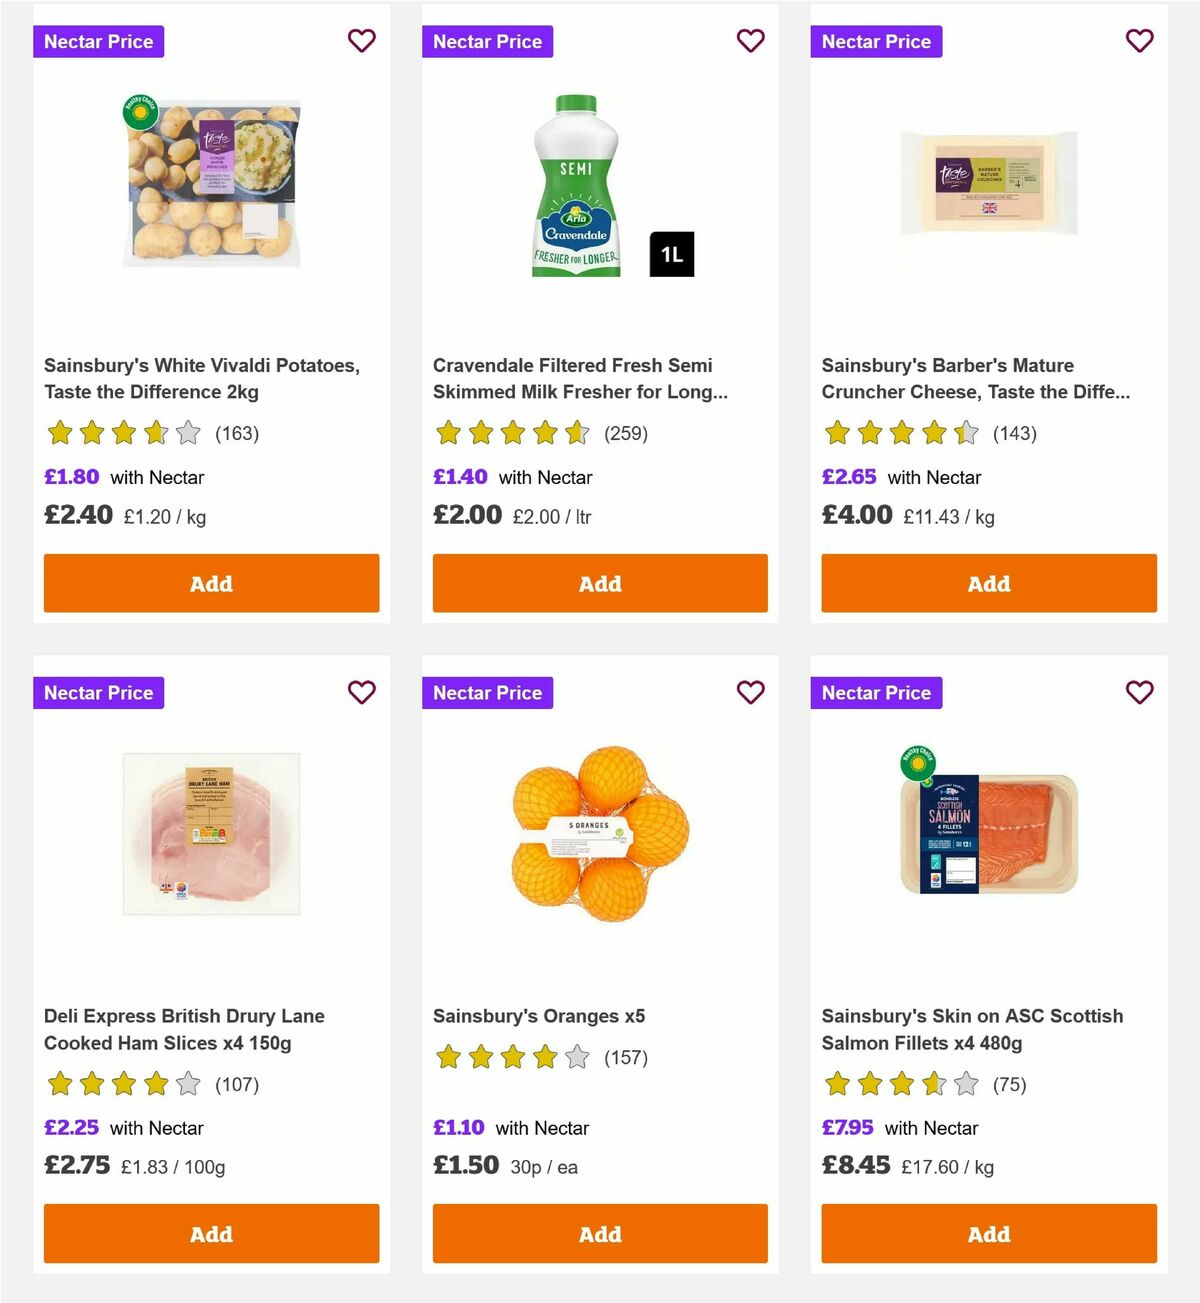Viewport: 1200px width, 1303px height.
Task: Add the Scottish Salmon Fillets
Action: pyautogui.click(x=988, y=1234)
